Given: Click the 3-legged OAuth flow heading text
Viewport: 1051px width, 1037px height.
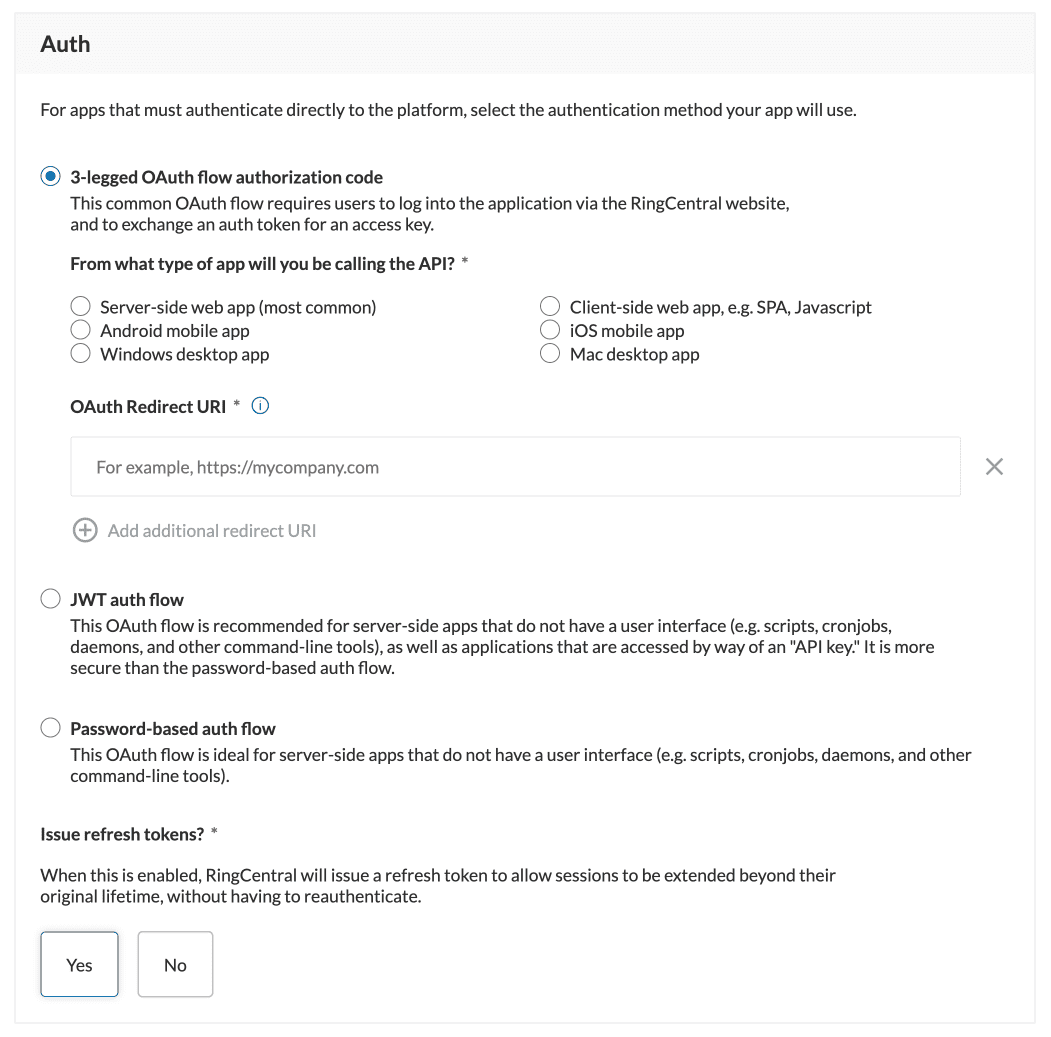Looking at the screenshot, I should pos(226,178).
